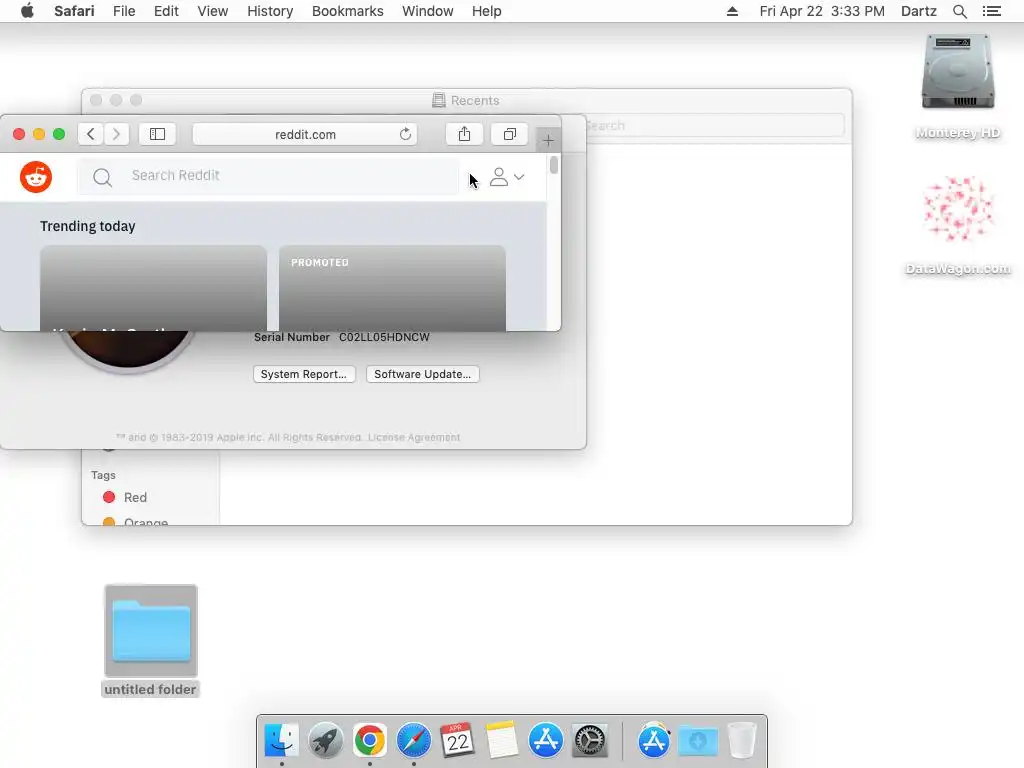Click the search magnifier icon in Reddit

pos(103,177)
